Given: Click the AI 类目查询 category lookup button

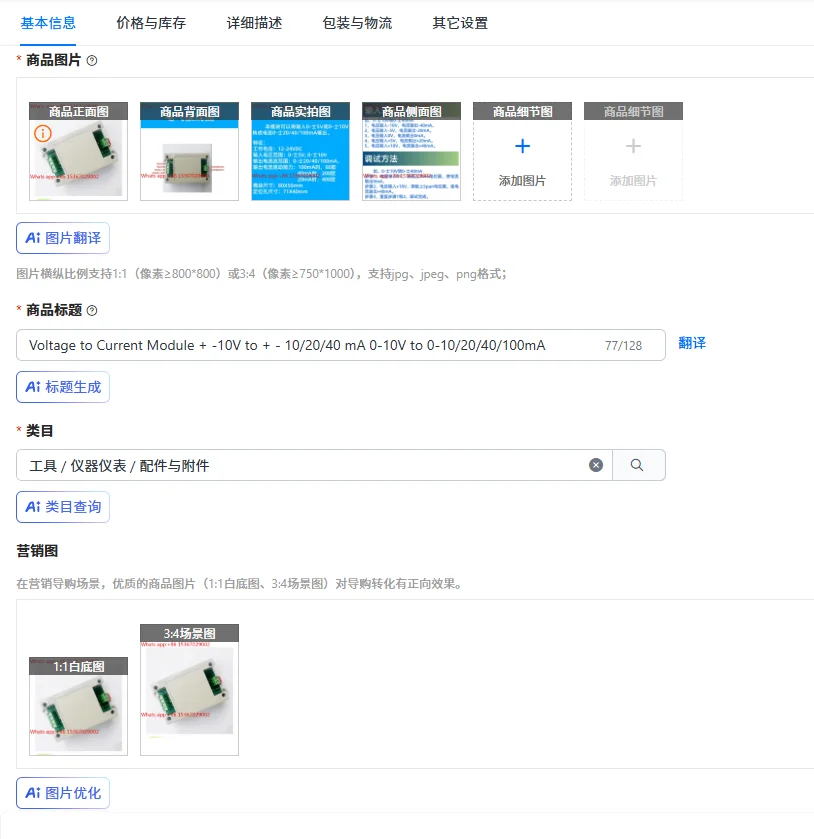Looking at the screenshot, I should (x=63, y=507).
